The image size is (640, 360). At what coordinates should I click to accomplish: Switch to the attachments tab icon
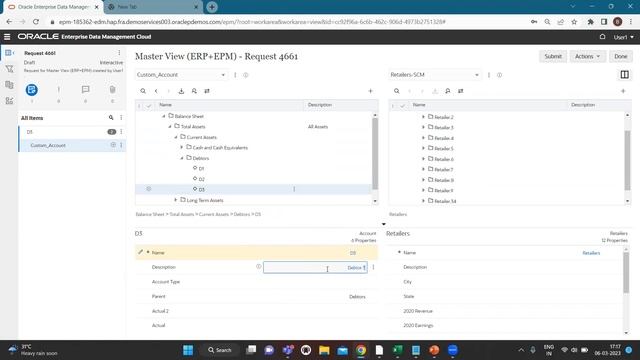112,89
